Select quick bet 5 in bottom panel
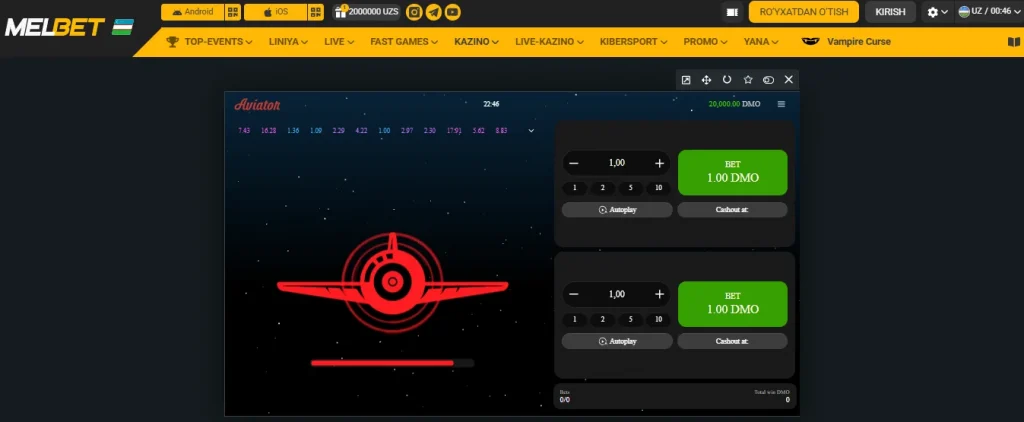The height and width of the screenshot is (422, 1024). [631, 319]
